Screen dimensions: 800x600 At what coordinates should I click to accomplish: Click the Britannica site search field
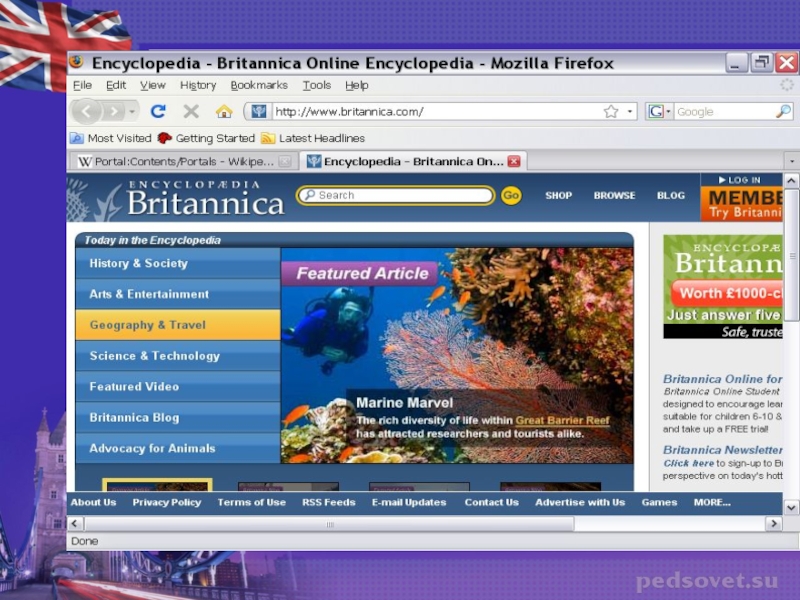pos(395,195)
